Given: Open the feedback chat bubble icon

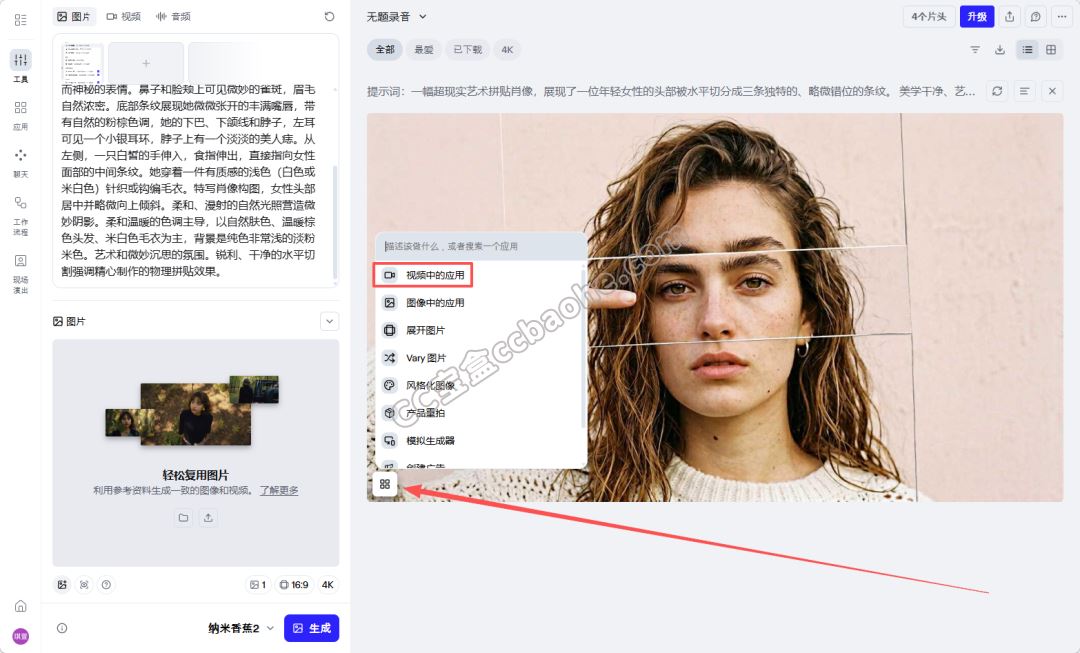Looking at the screenshot, I should click(1035, 17).
